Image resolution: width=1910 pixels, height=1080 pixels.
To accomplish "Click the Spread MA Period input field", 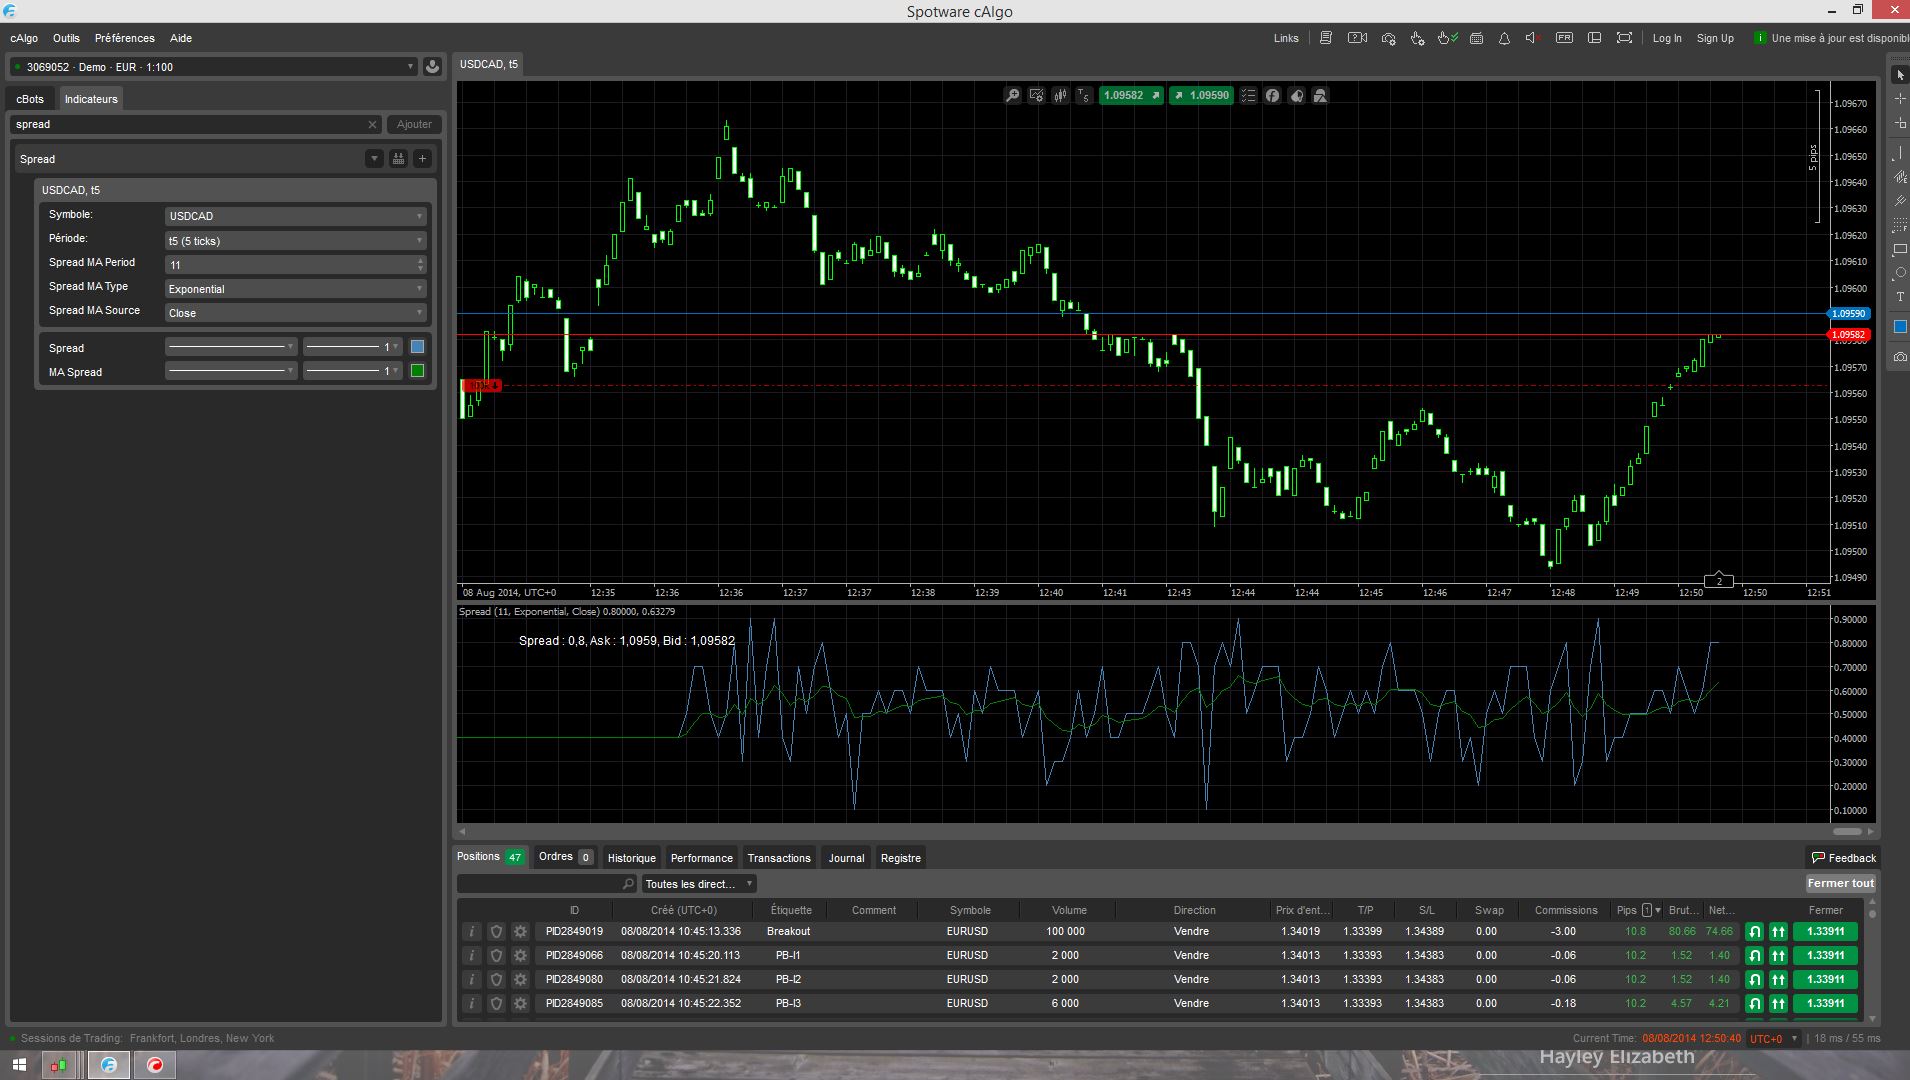I will click(x=295, y=265).
